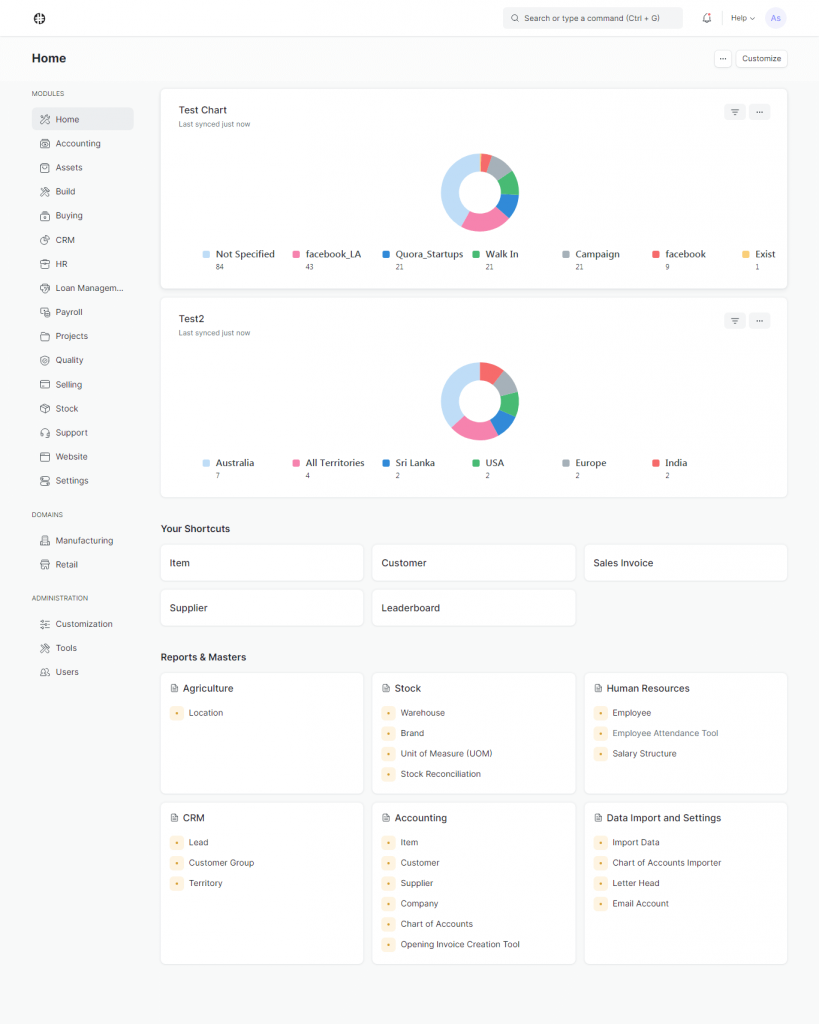819x1024 pixels.
Task: Click the search command bar
Action: [x=592, y=17]
